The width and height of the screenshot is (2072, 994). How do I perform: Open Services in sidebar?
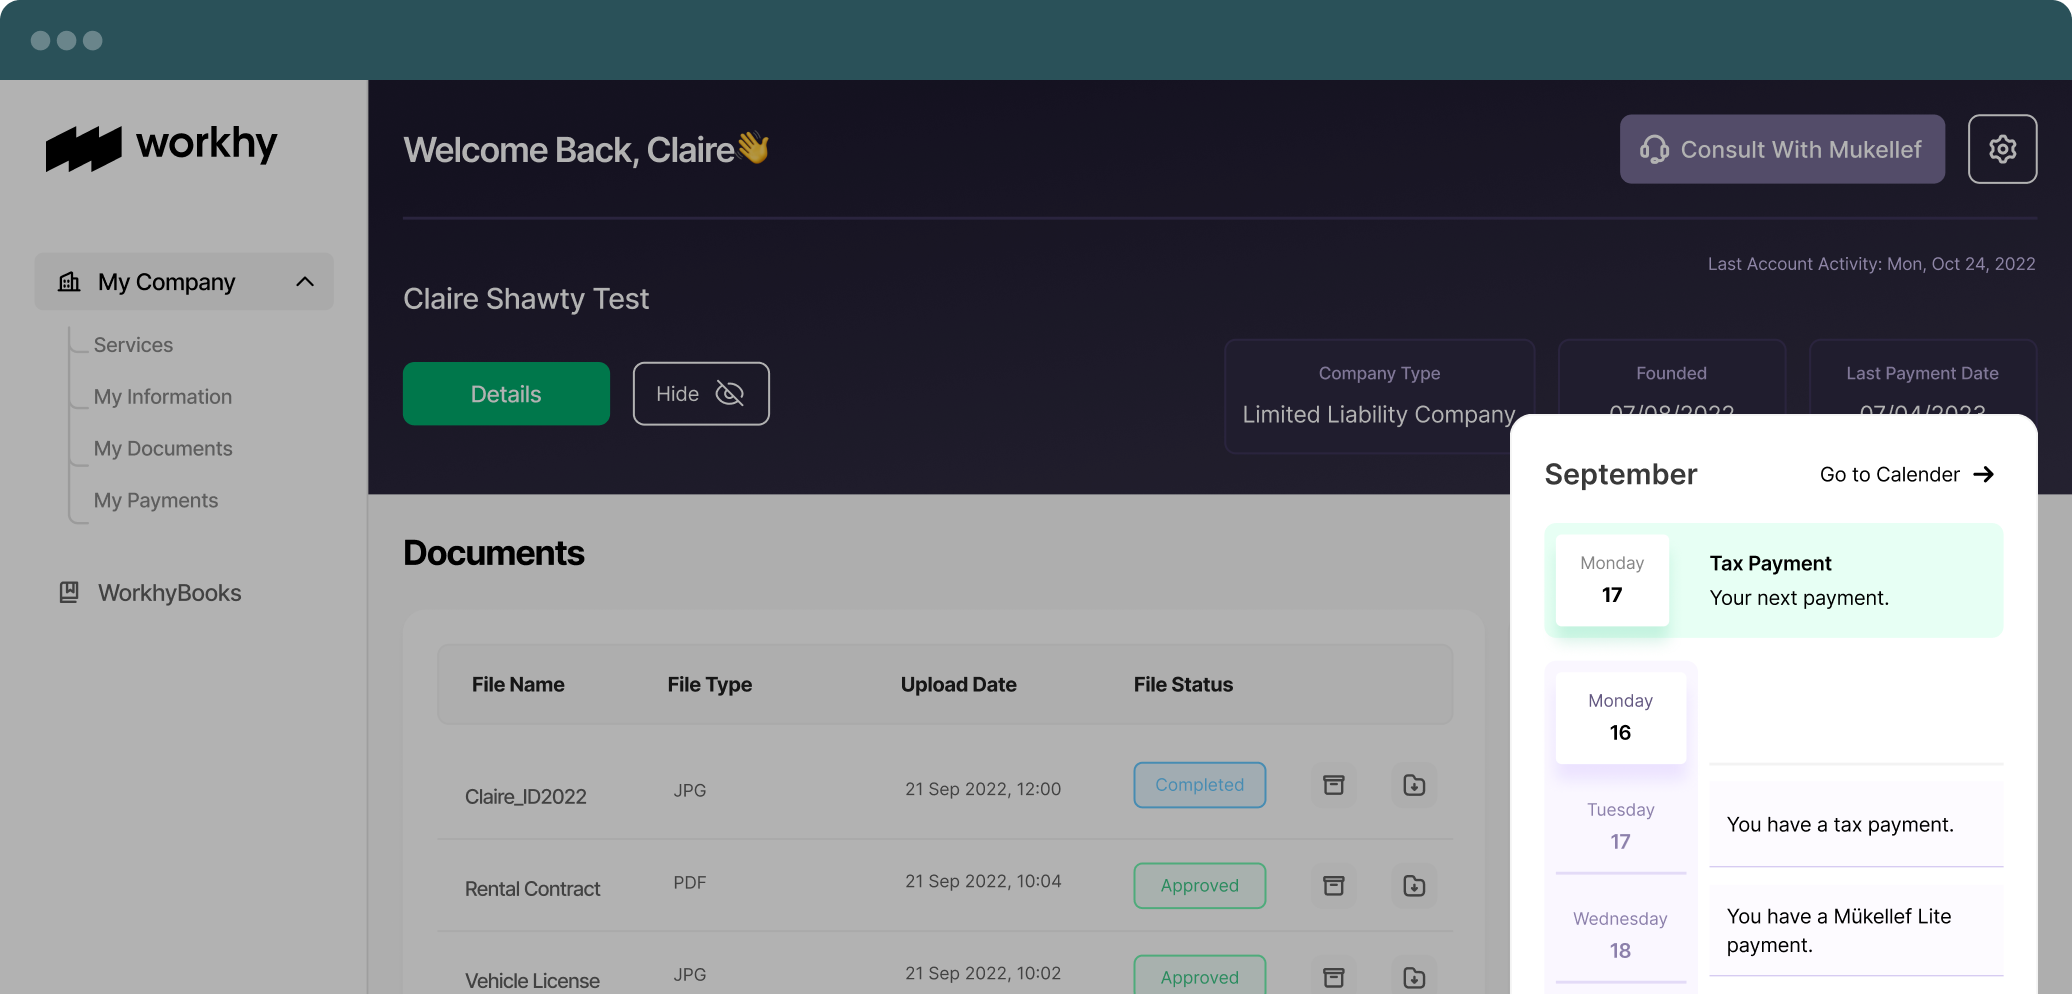(x=133, y=345)
